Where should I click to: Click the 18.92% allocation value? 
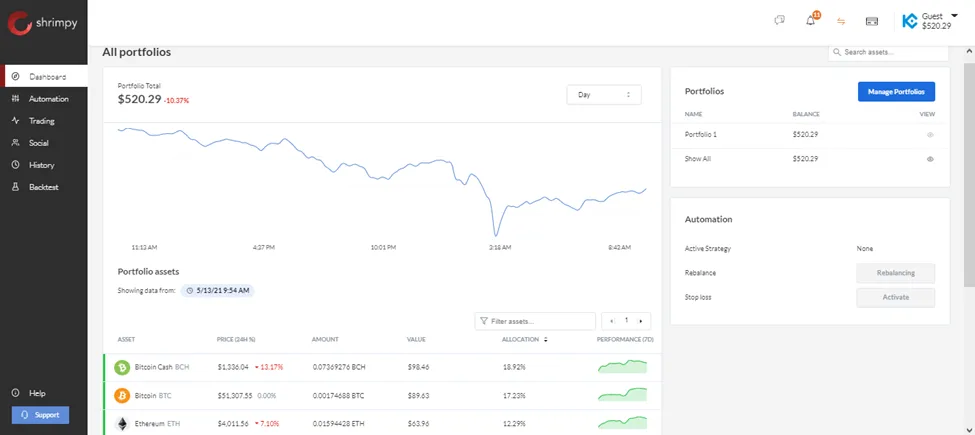tap(514, 367)
